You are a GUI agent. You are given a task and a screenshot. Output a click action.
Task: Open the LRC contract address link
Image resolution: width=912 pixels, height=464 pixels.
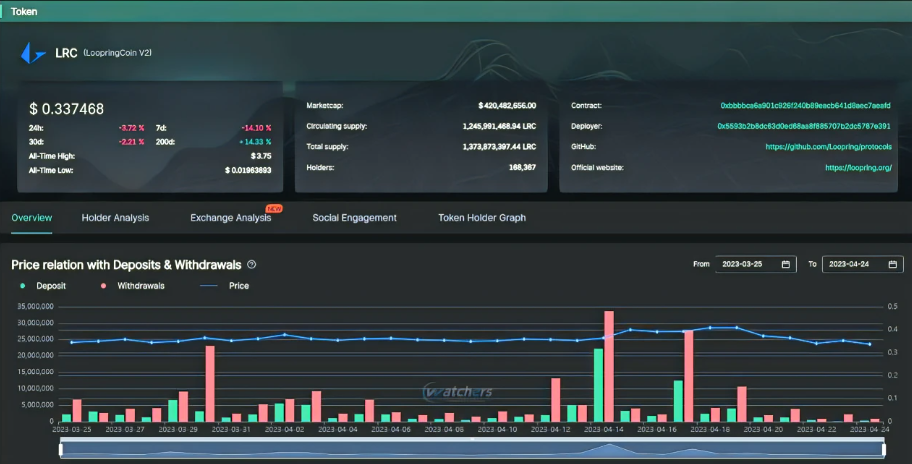click(805, 105)
